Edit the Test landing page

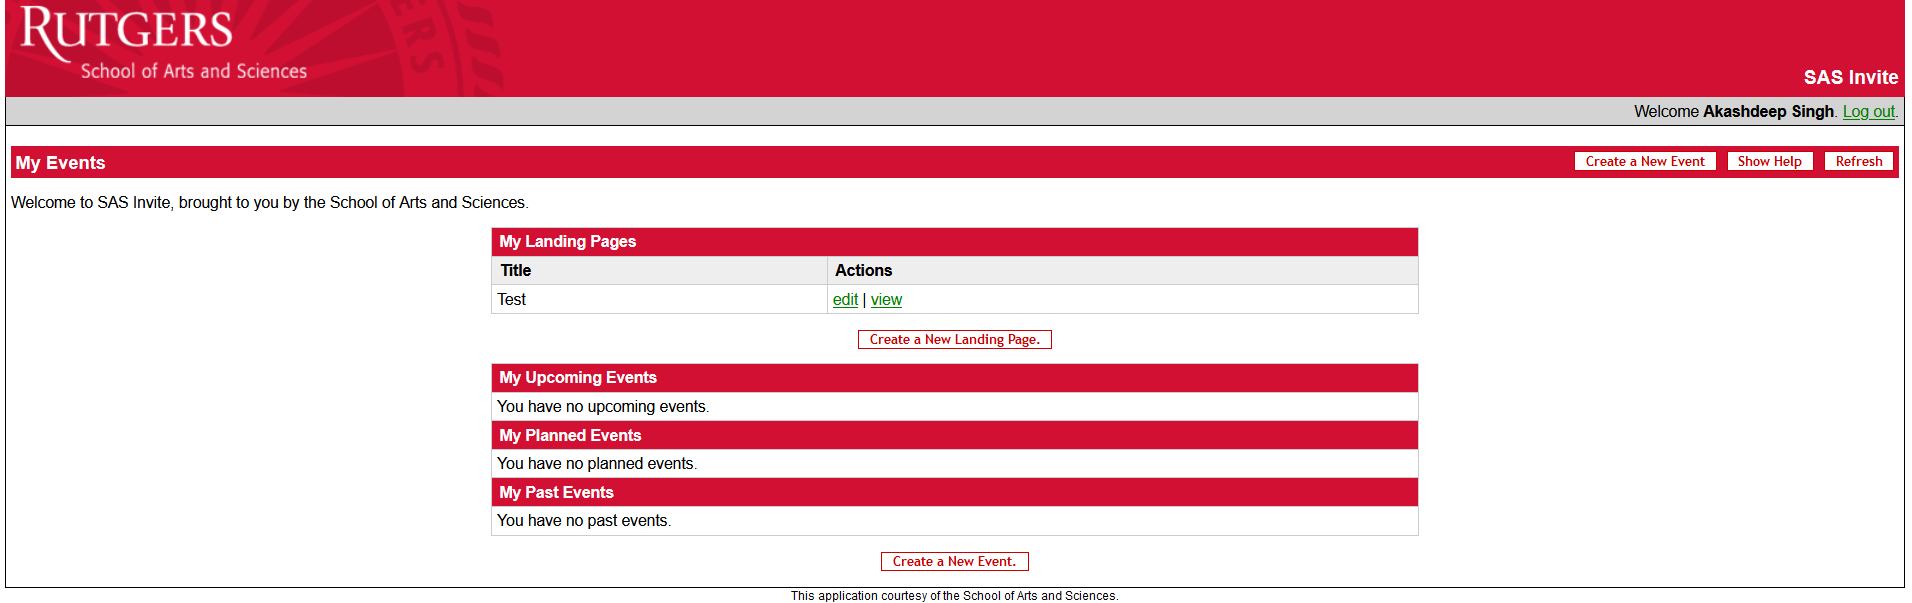pyautogui.click(x=845, y=299)
